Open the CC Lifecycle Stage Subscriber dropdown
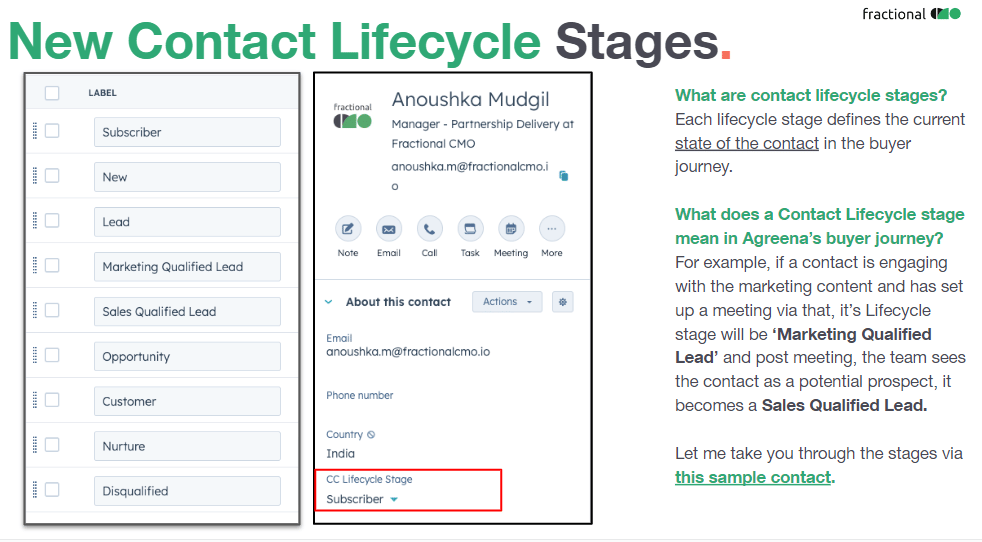The height and width of the screenshot is (542, 982). click(362, 499)
